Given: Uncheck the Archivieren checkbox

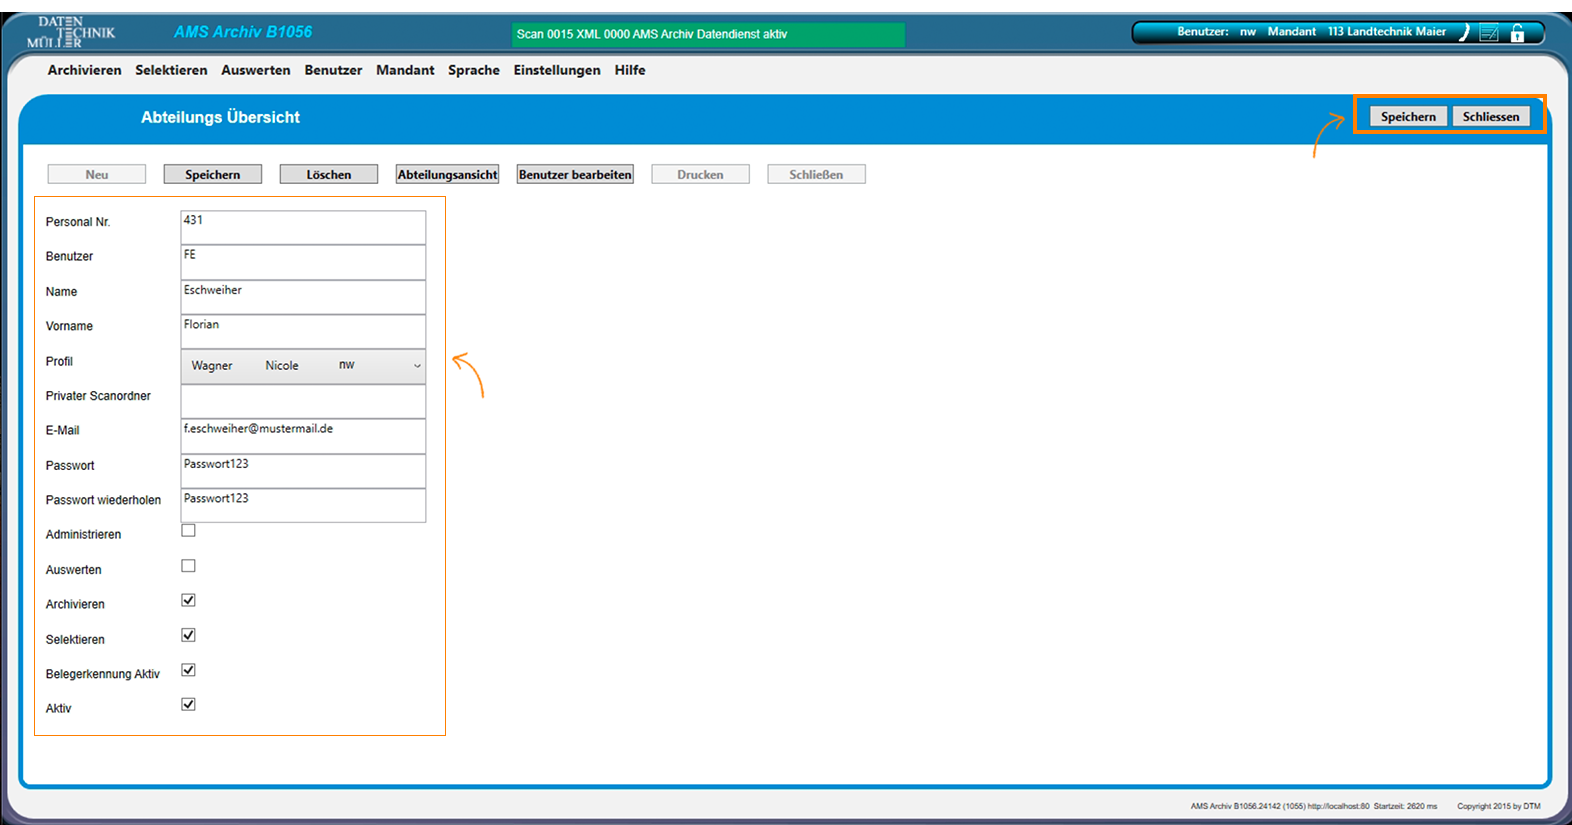Looking at the screenshot, I should coord(188,601).
